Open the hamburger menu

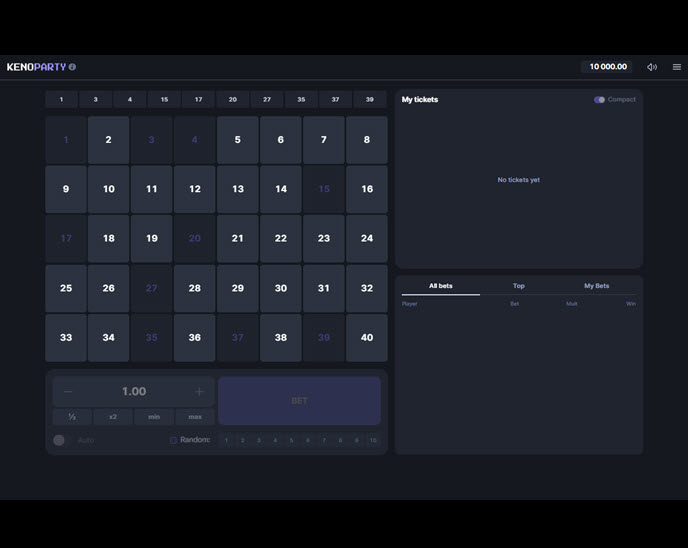pos(677,67)
